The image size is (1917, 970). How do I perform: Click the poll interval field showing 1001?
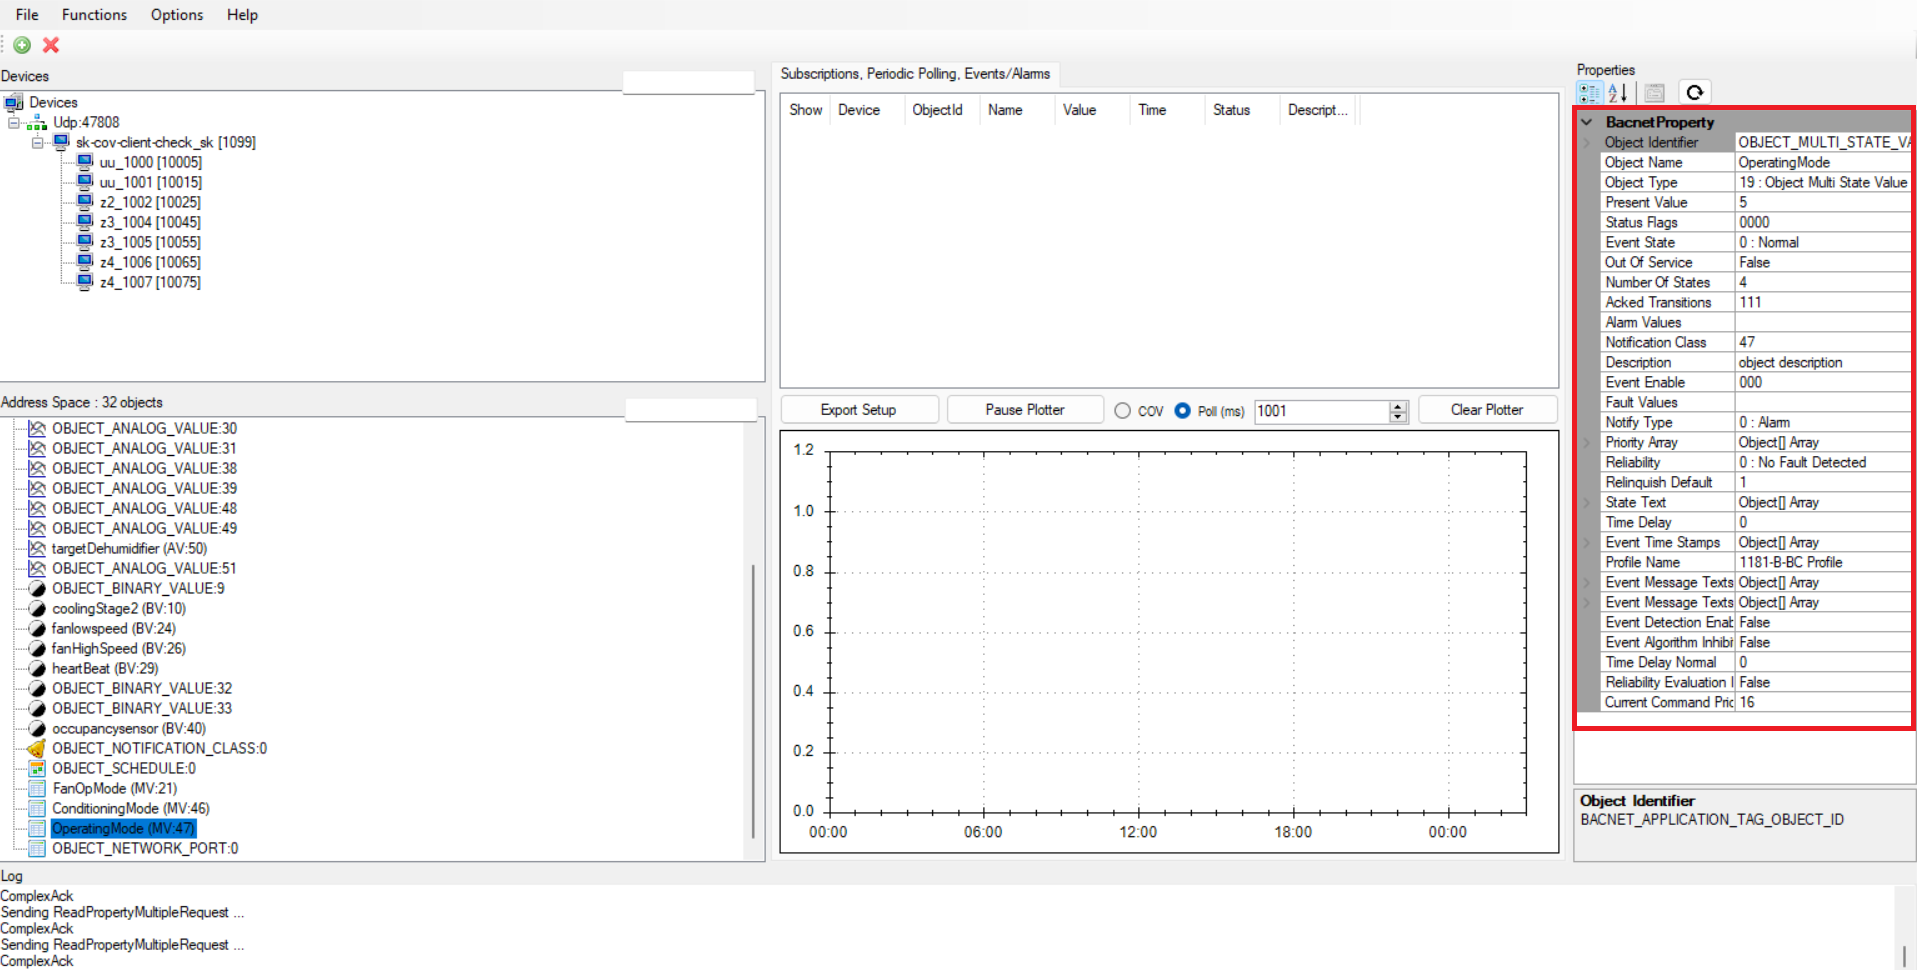(x=1321, y=411)
